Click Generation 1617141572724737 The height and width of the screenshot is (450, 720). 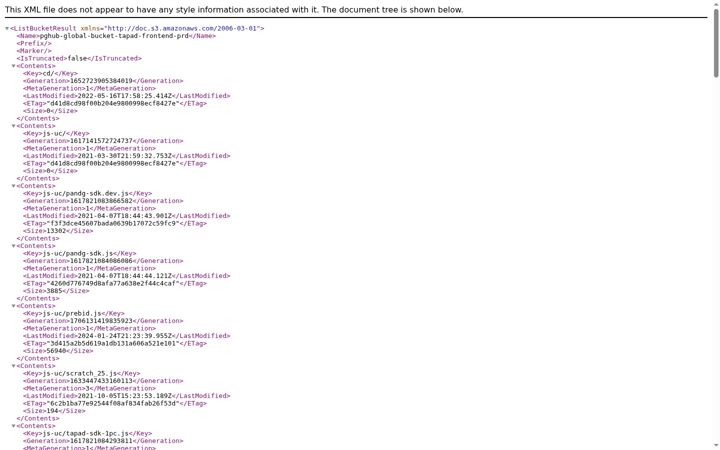(x=101, y=141)
